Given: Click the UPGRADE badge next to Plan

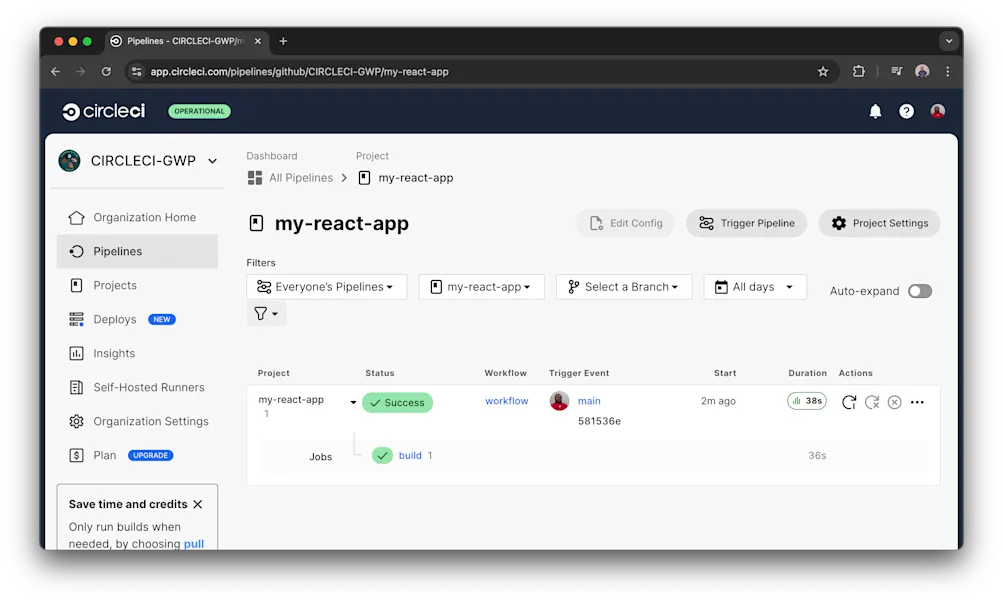Looking at the screenshot, I should (150, 455).
